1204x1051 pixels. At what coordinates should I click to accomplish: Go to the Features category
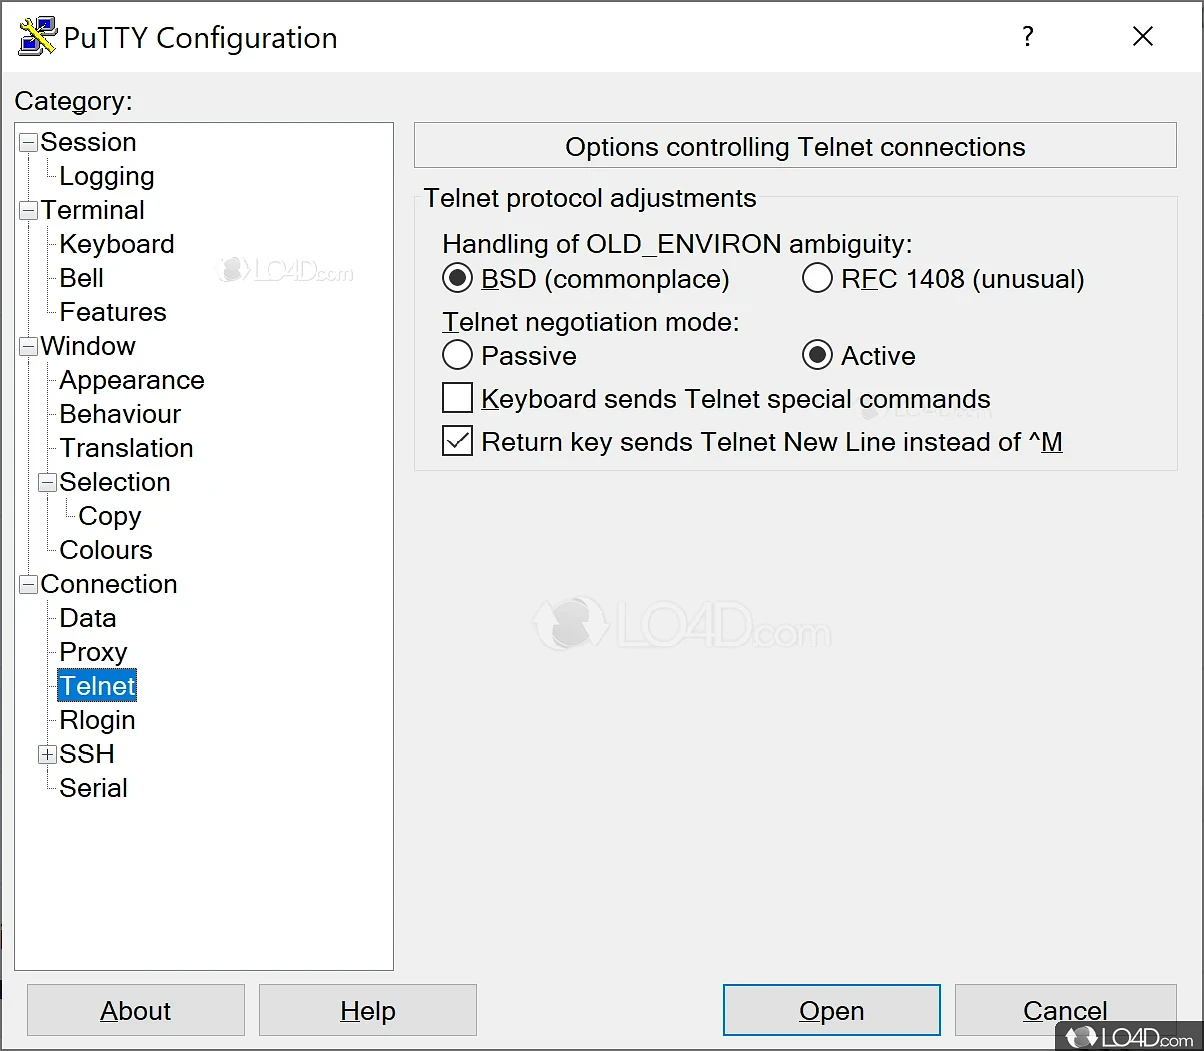[113, 312]
